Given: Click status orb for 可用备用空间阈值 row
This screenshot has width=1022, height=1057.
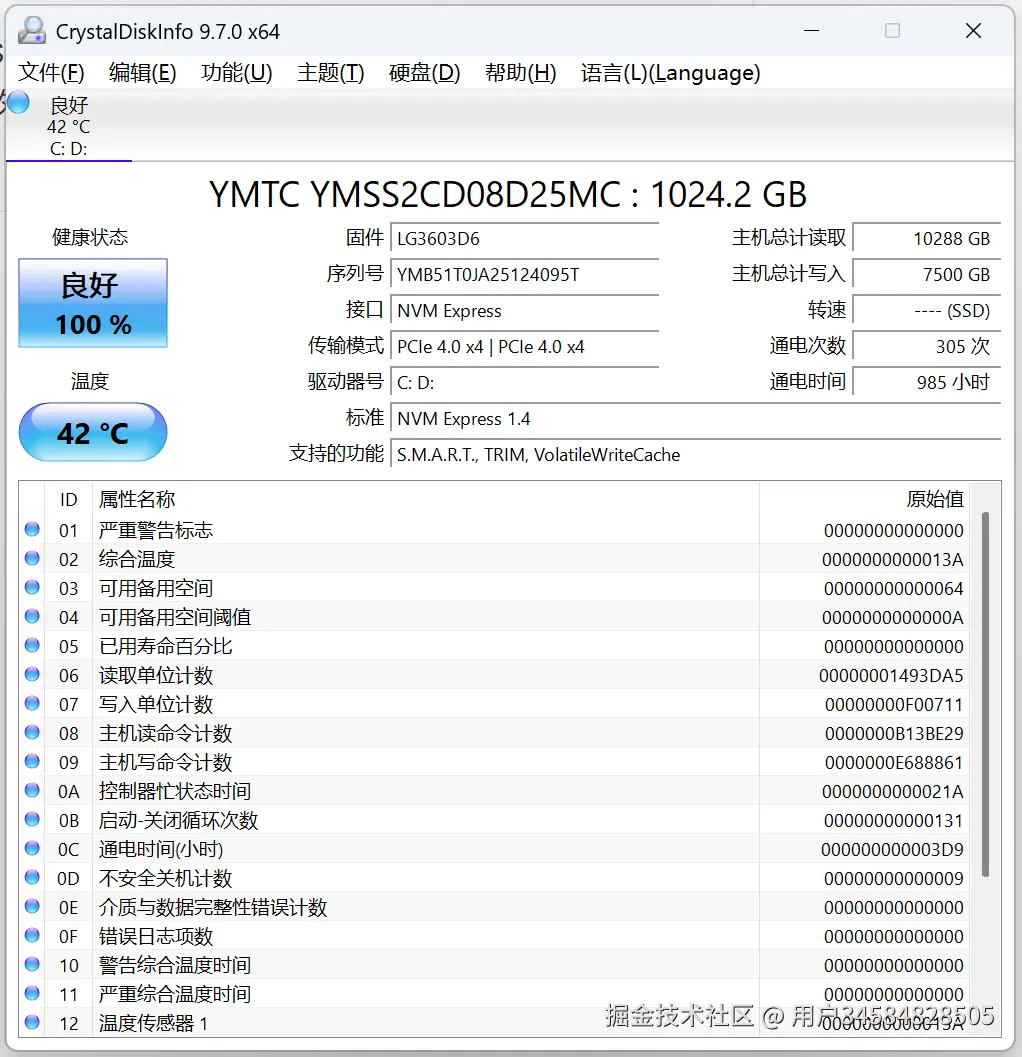Looking at the screenshot, I should [x=32, y=616].
